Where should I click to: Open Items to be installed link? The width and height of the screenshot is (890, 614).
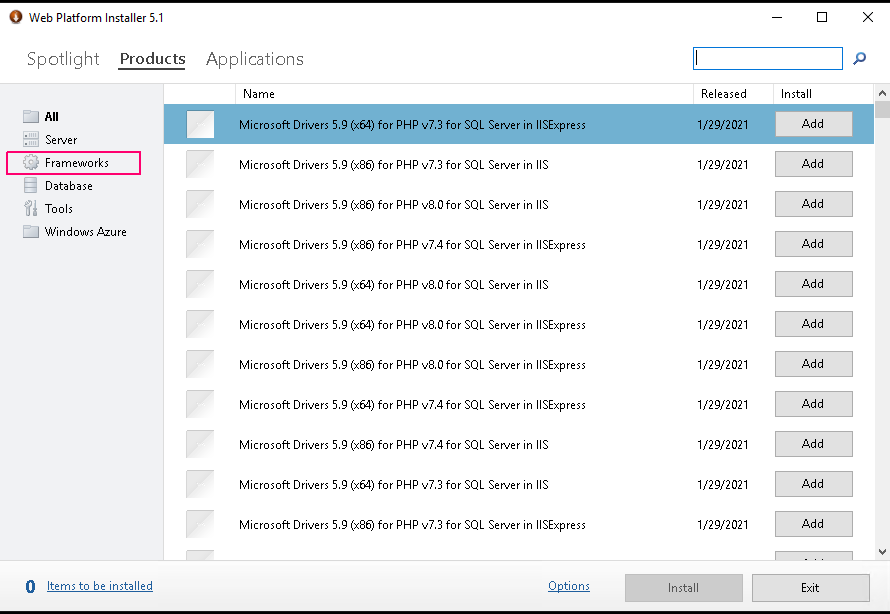pyautogui.click(x=99, y=586)
